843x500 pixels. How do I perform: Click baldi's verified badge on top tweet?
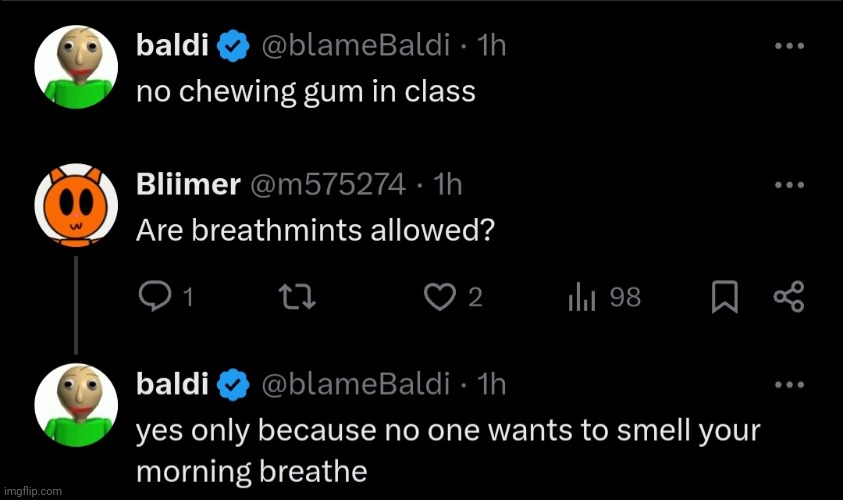(233, 46)
